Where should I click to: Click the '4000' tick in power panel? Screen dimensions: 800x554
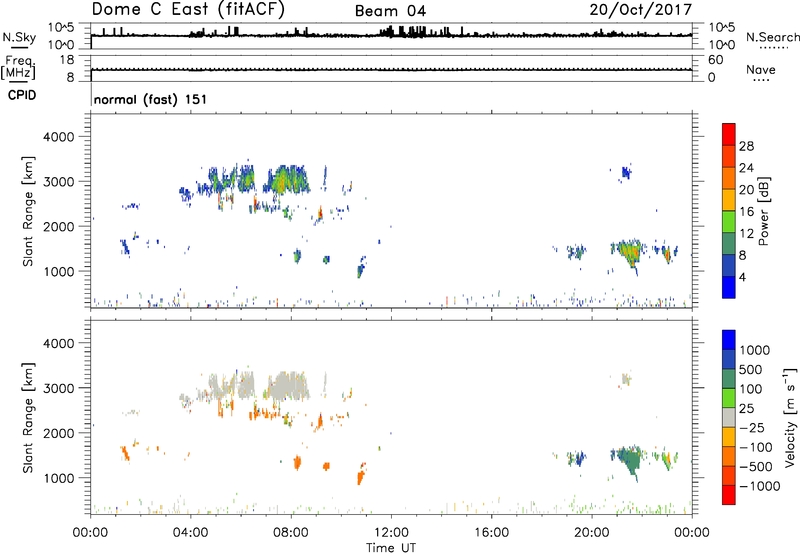[58, 137]
